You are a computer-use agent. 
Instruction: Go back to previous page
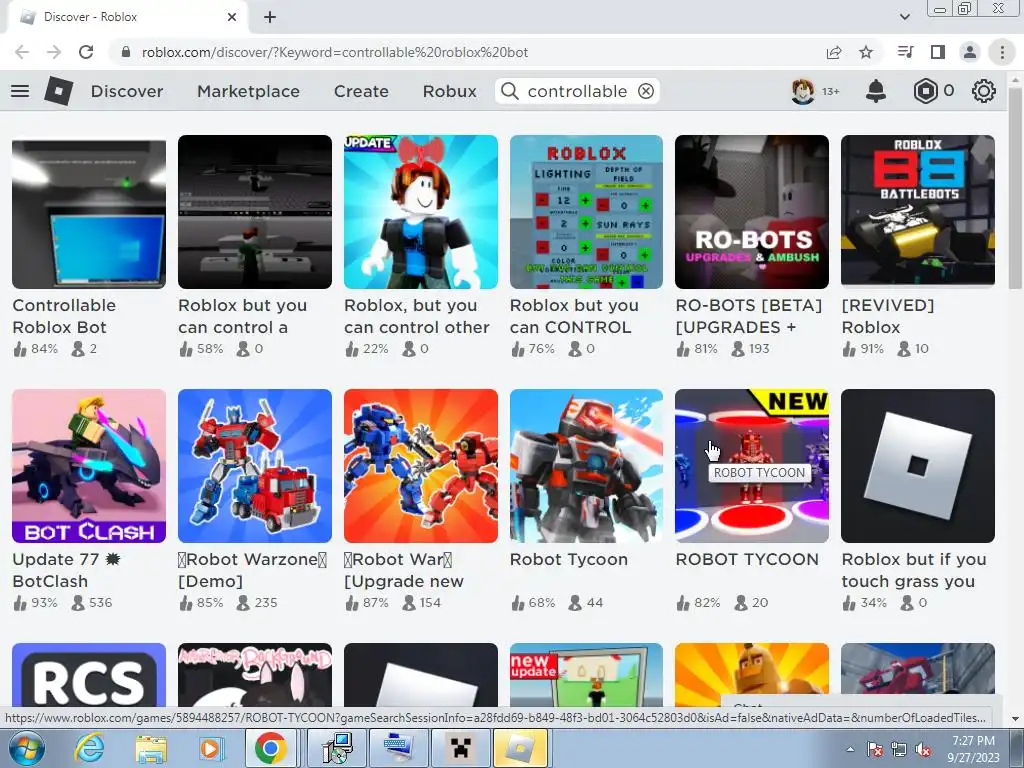click(x=22, y=52)
